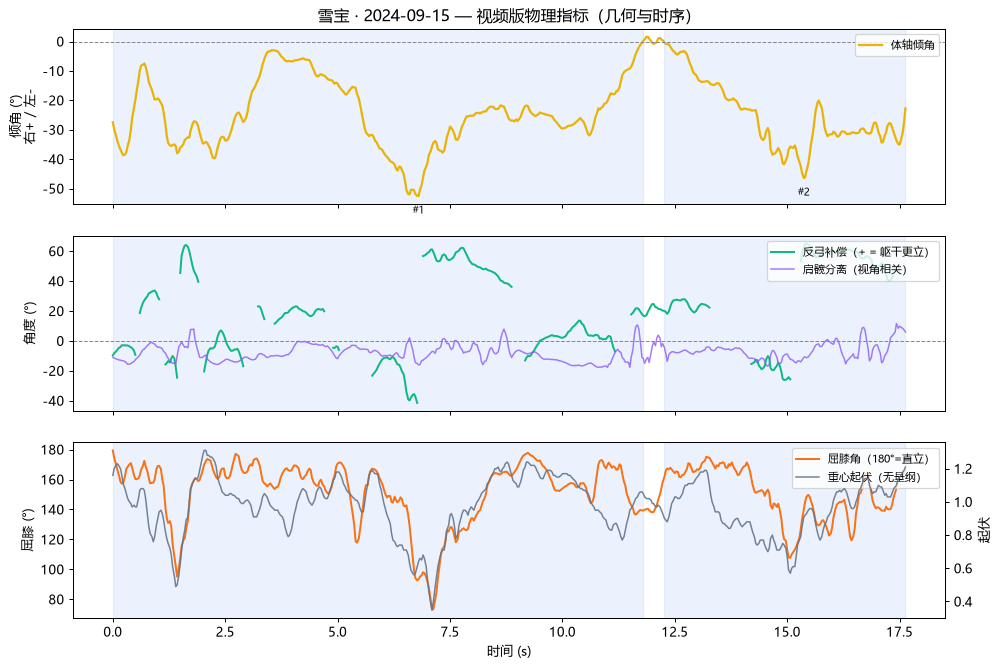Select the 启髋分离（视角相关）legend label
This screenshot has height=668, width=1000.
tap(855, 269)
